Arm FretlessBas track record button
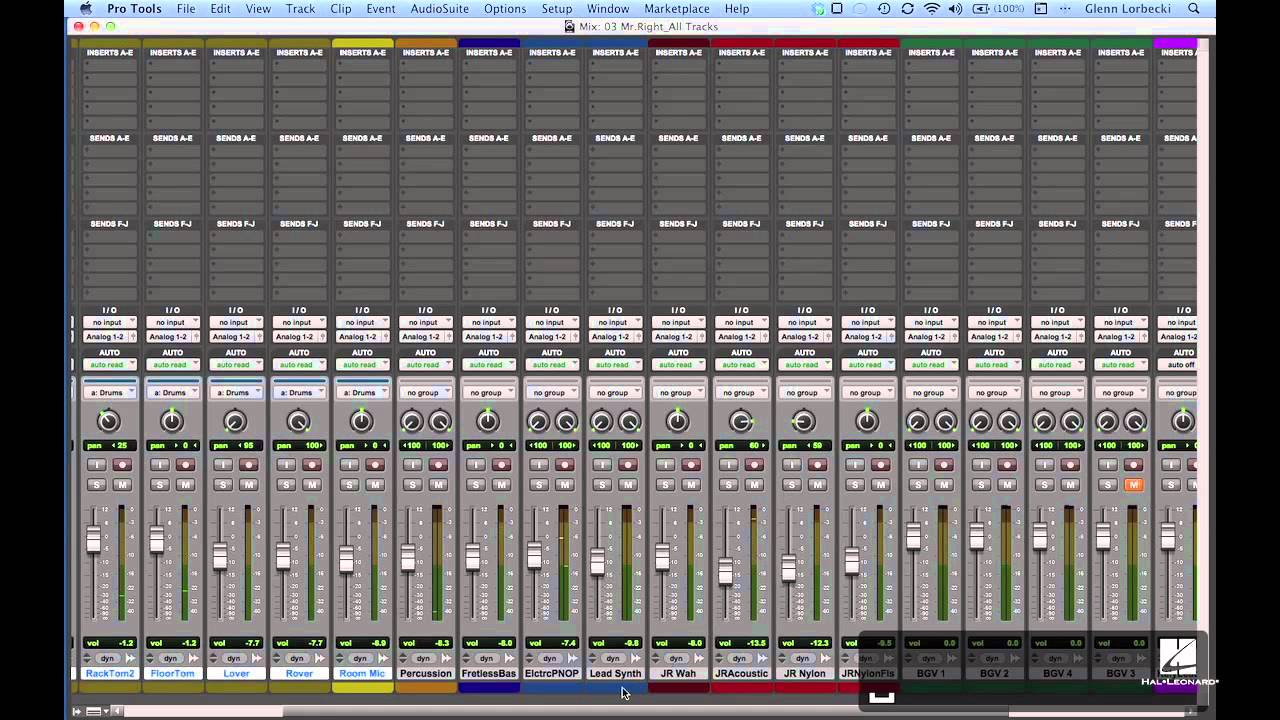The image size is (1280, 720). click(x=501, y=465)
